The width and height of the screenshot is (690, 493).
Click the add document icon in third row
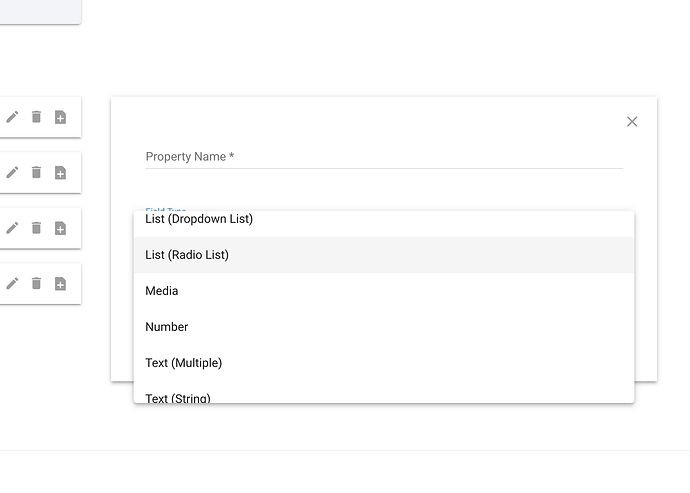pos(60,228)
